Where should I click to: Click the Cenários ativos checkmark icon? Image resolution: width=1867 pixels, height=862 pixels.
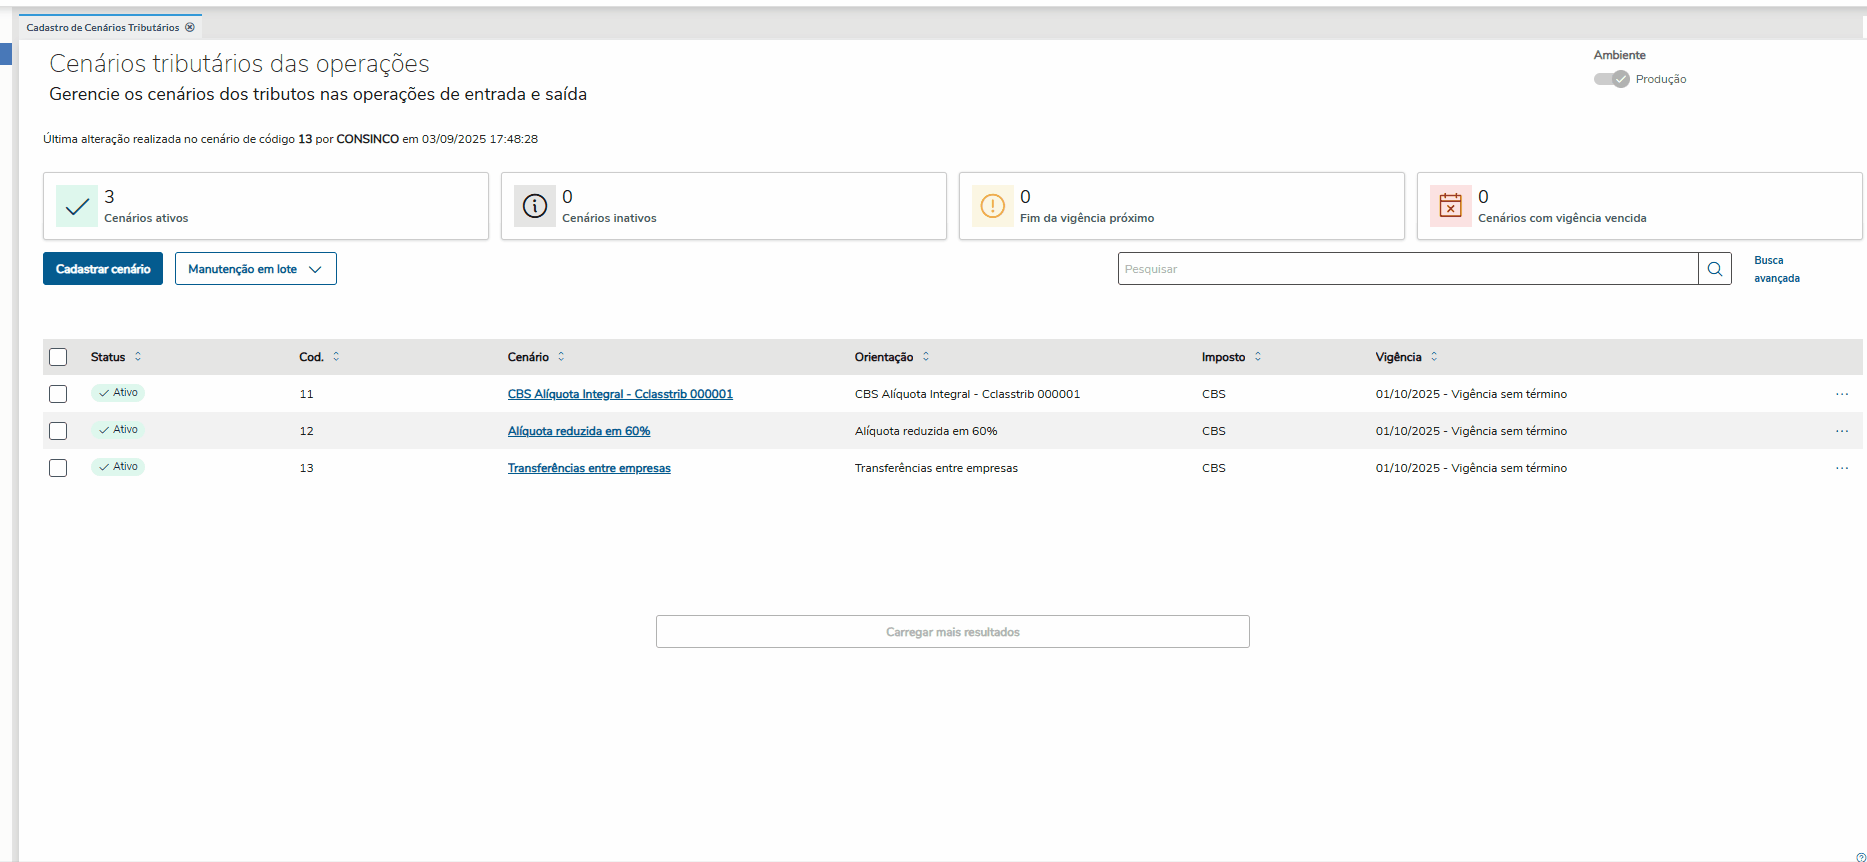coord(77,206)
